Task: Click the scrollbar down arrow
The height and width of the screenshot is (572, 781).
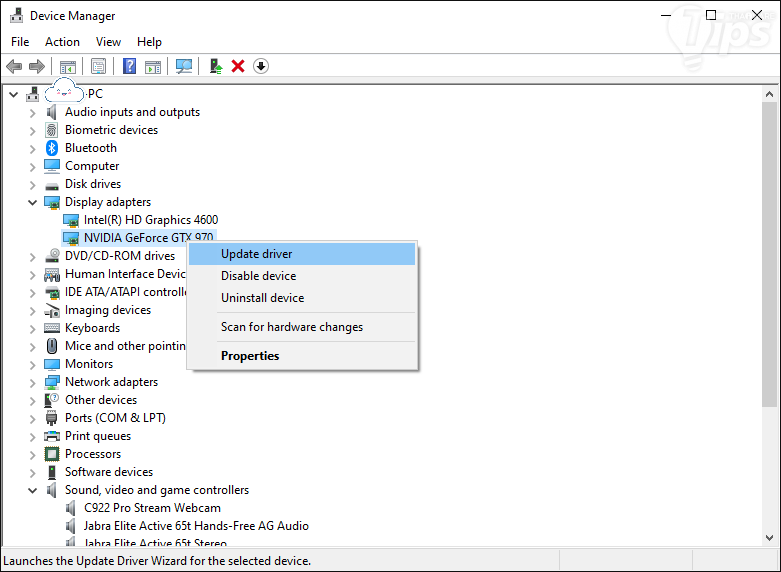Action: [x=770, y=537]
